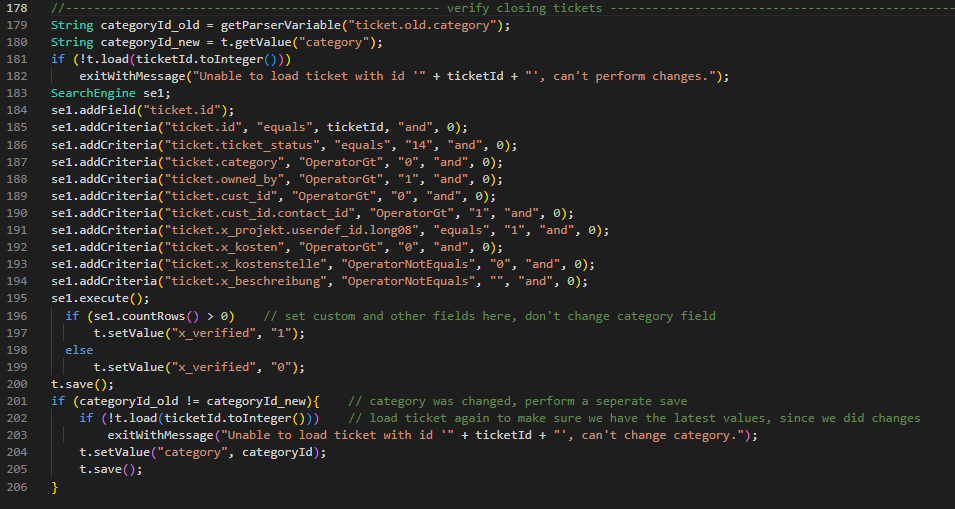Click the categoryId_new variable declaration on line 180

[151, 42]
